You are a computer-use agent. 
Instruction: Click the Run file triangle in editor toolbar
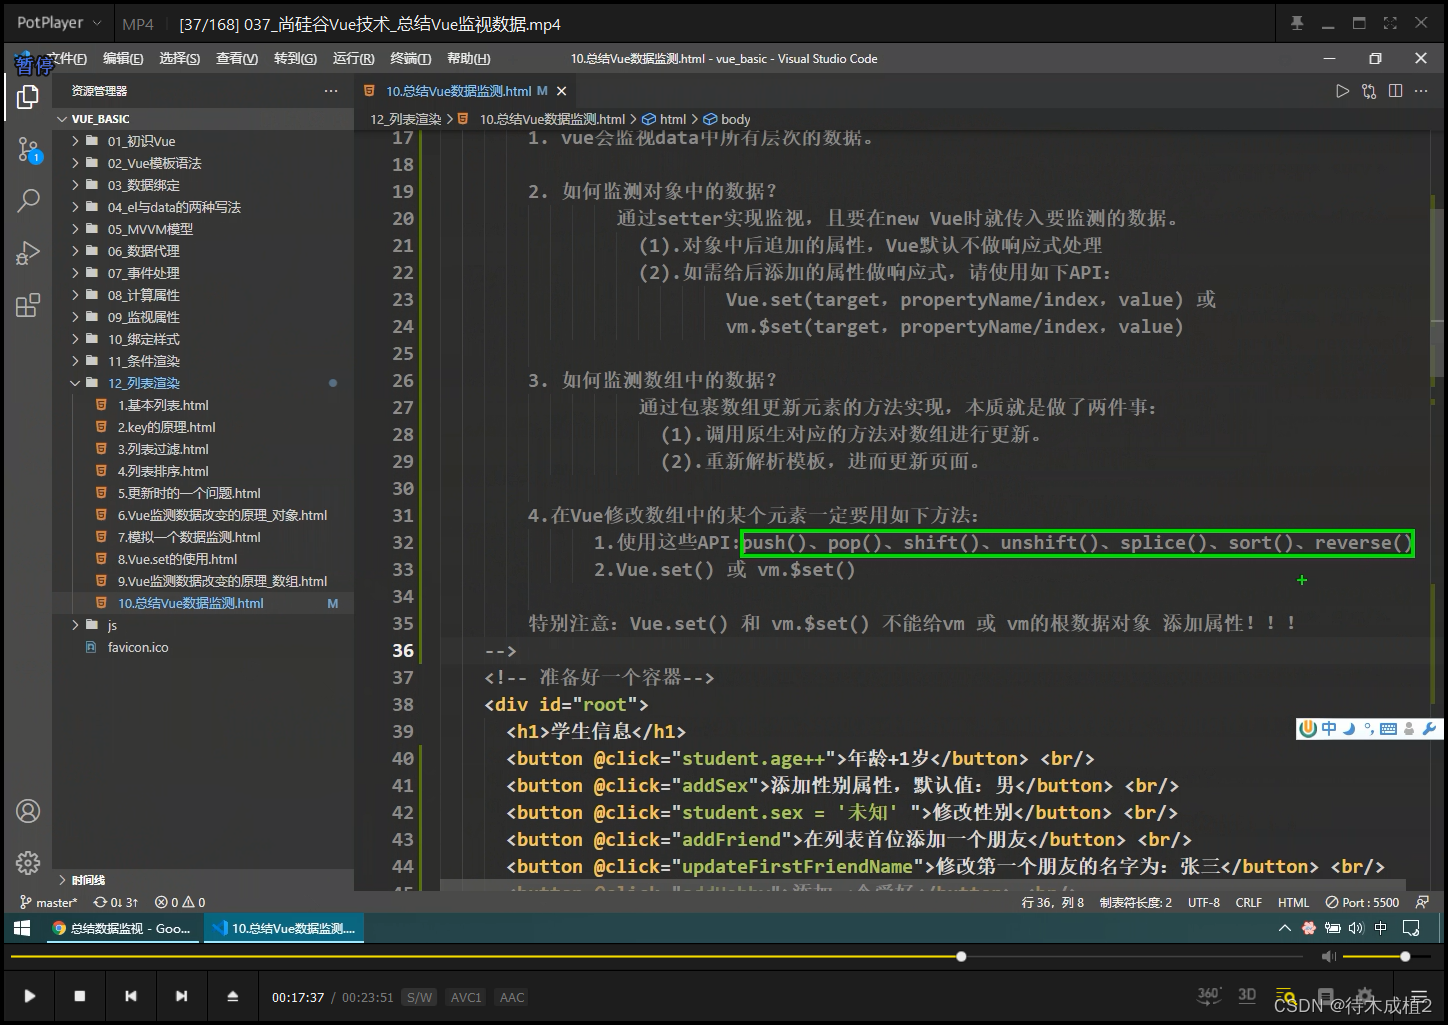click(1342, 91)
